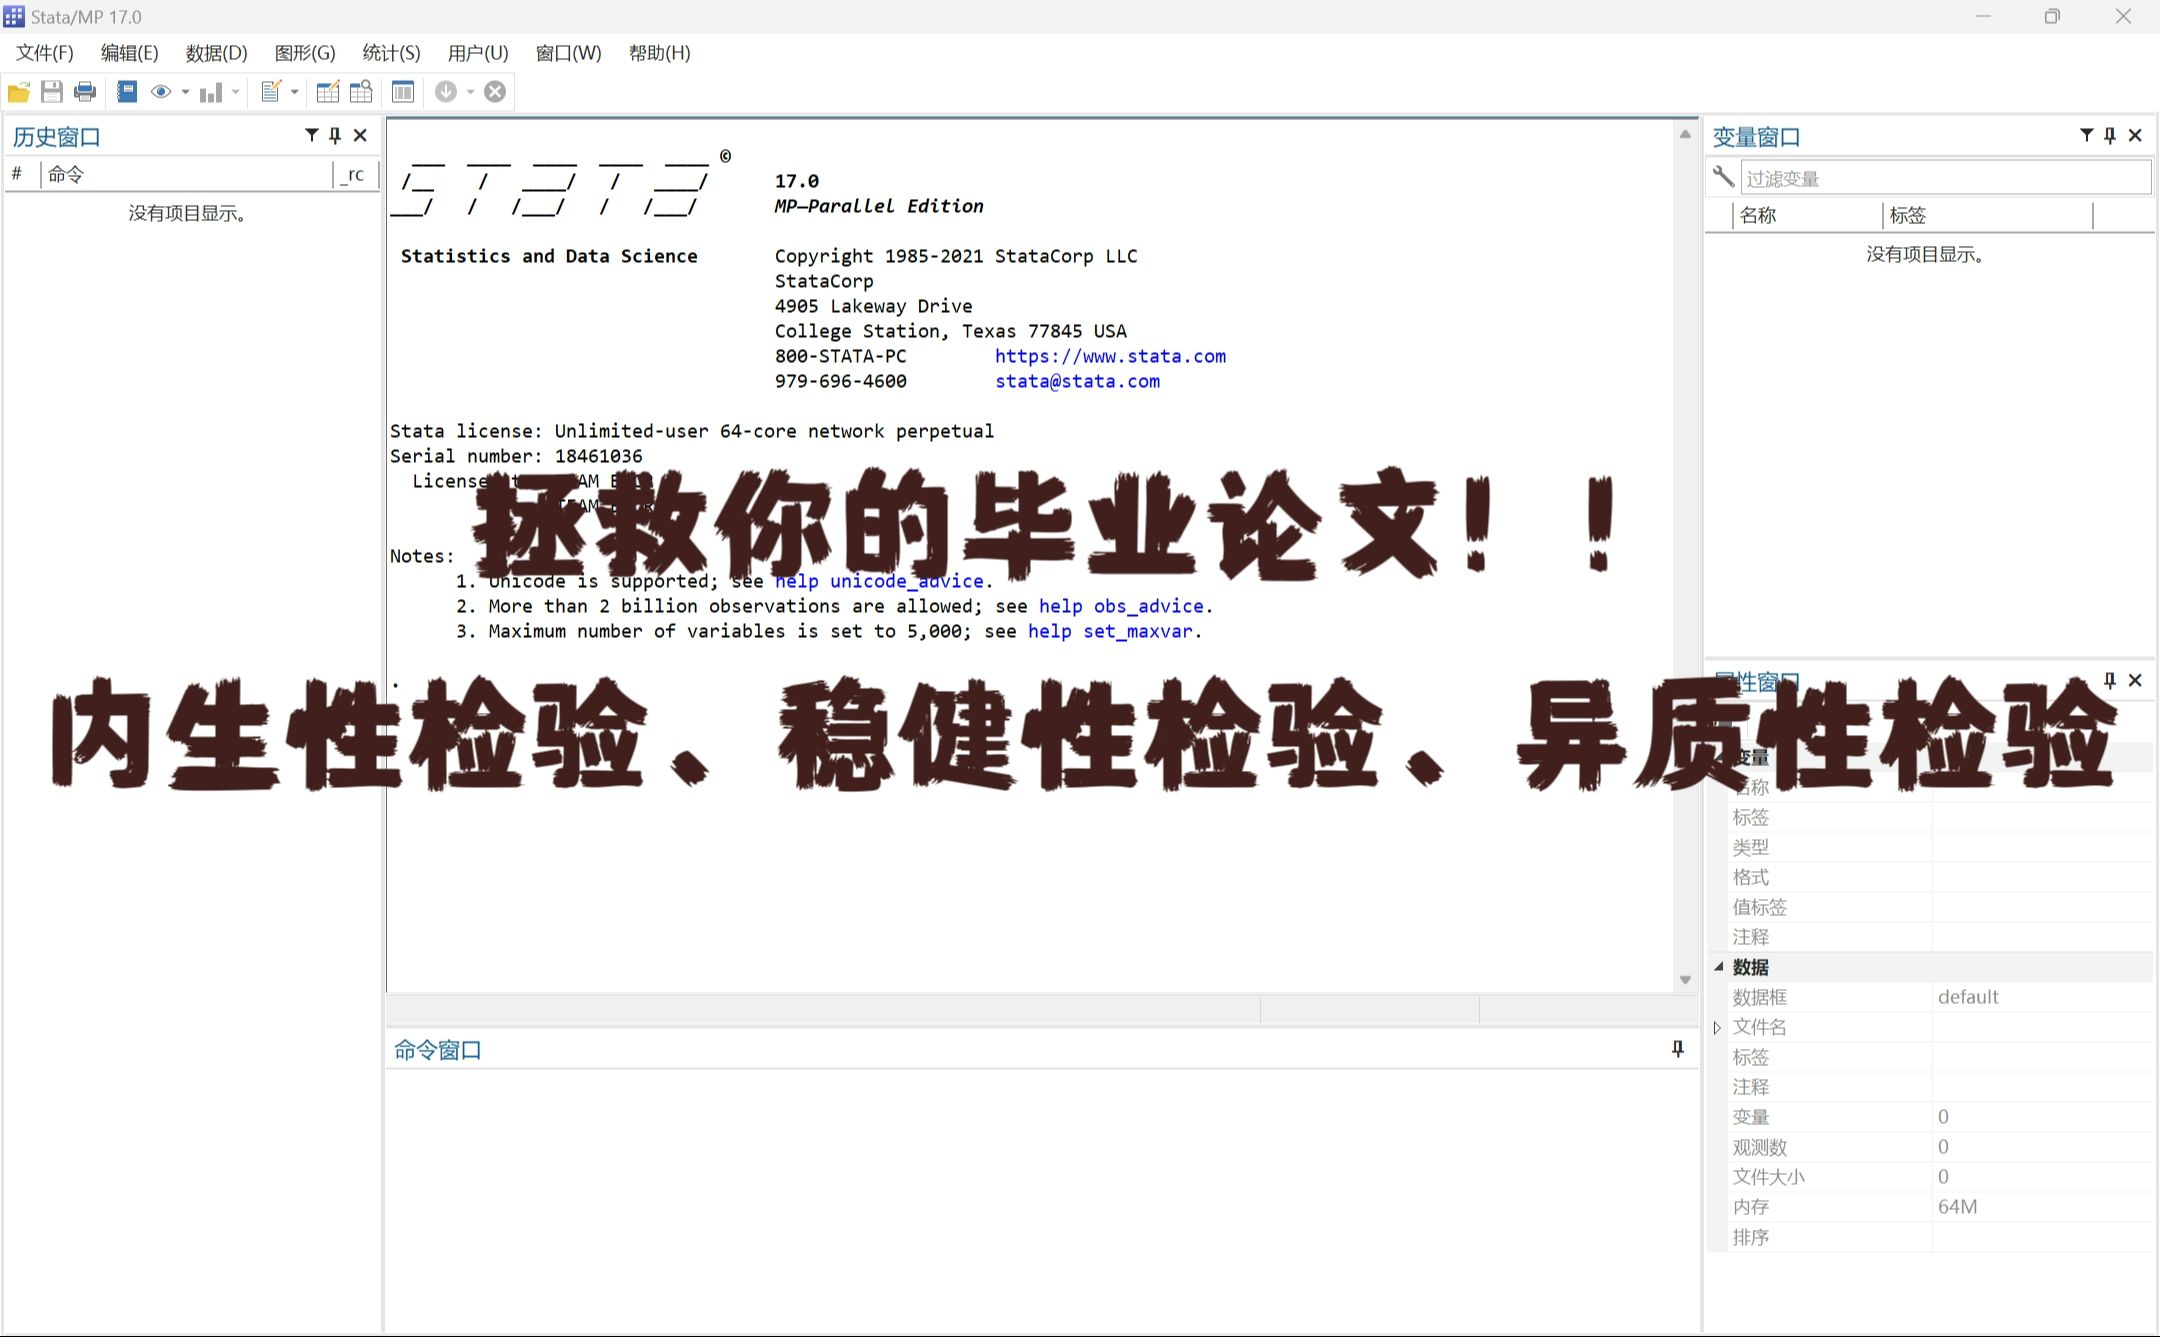
Task: Open the Variables Manager icon
Action: (x=403, y=92)
